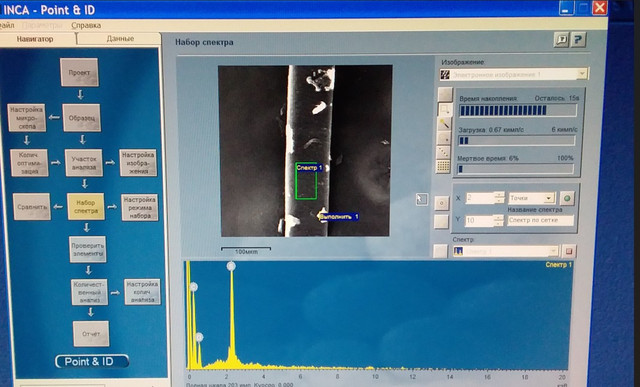Viewport: 640px width, 387px height.
Task: Click the lowest peak marker circle in the spectrum
Action: tap(199, 337)
